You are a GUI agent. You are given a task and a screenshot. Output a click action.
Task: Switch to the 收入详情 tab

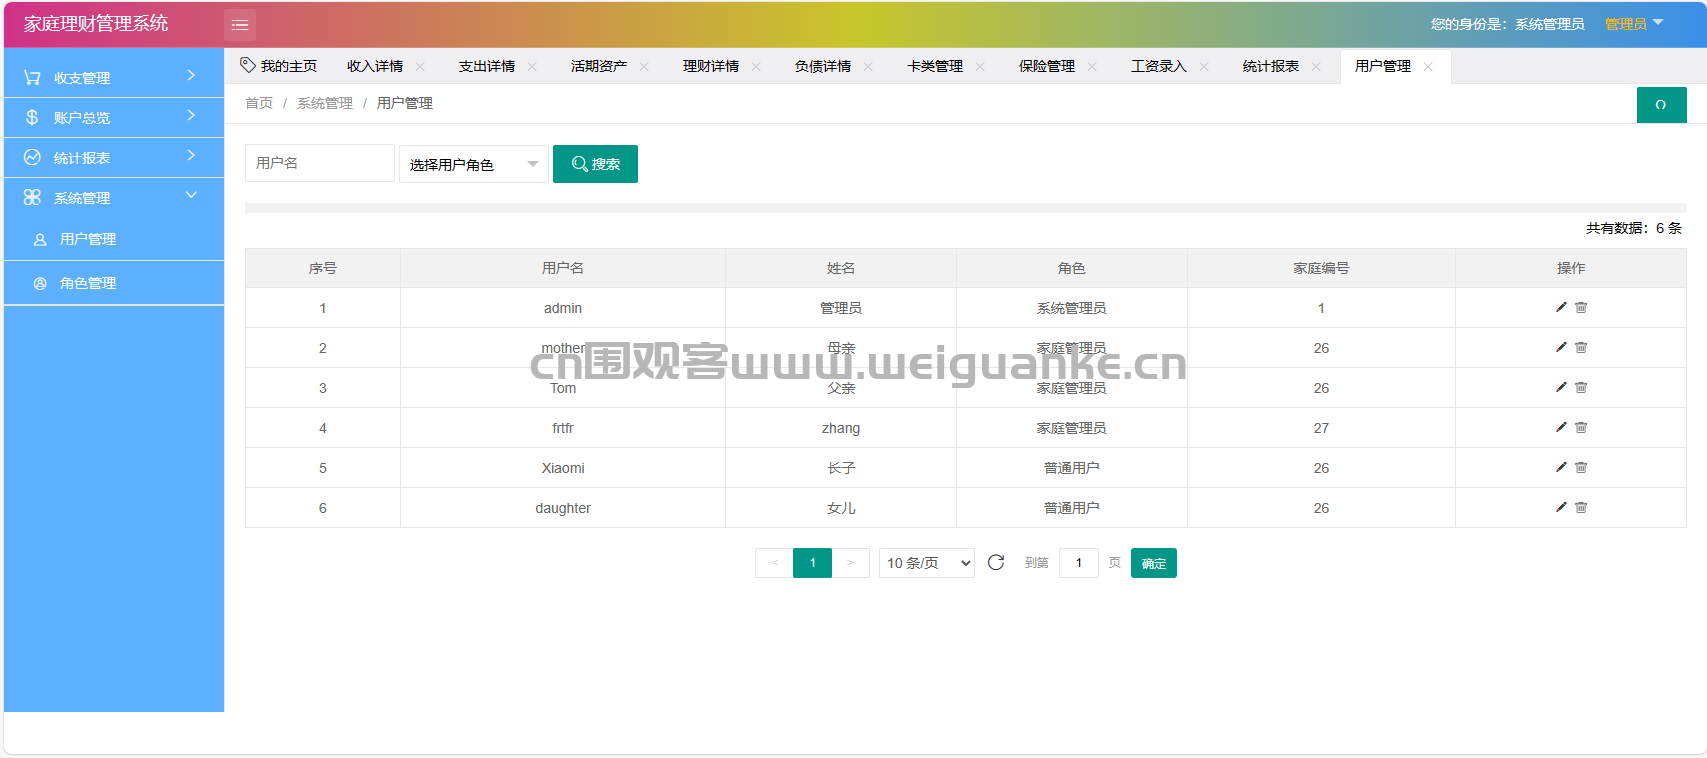coord(375,66)
